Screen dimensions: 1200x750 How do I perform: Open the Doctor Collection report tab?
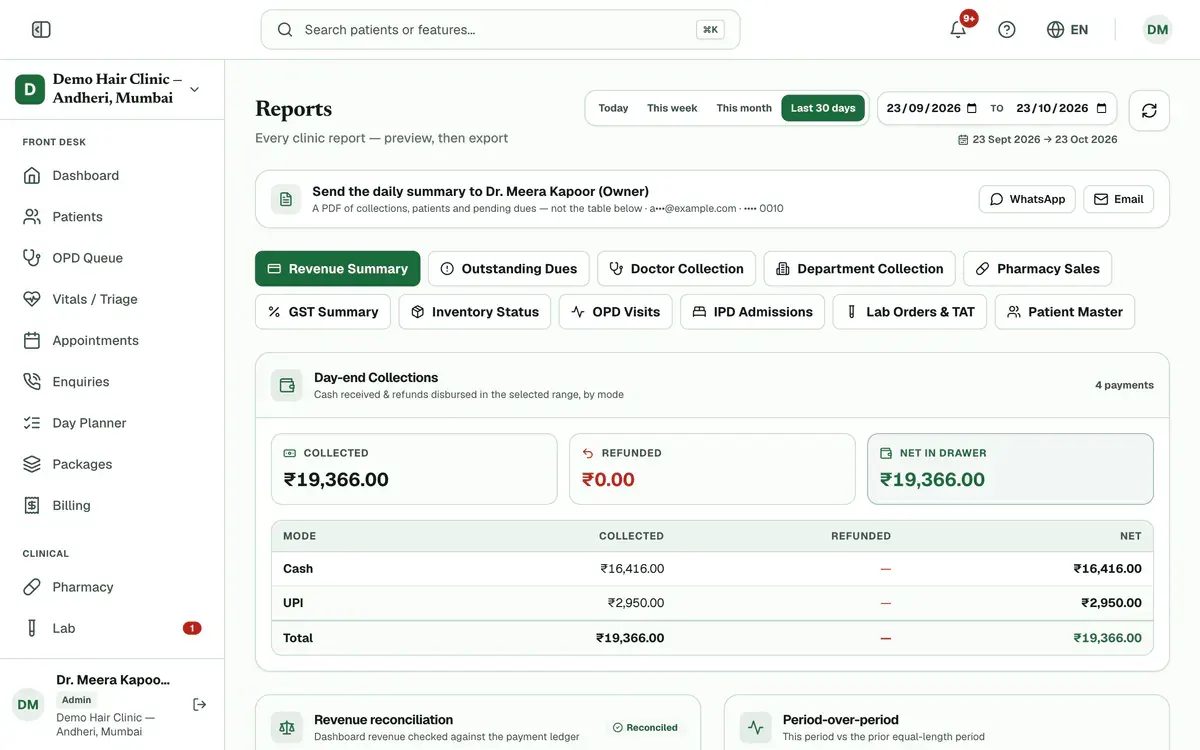click(676, 269)
